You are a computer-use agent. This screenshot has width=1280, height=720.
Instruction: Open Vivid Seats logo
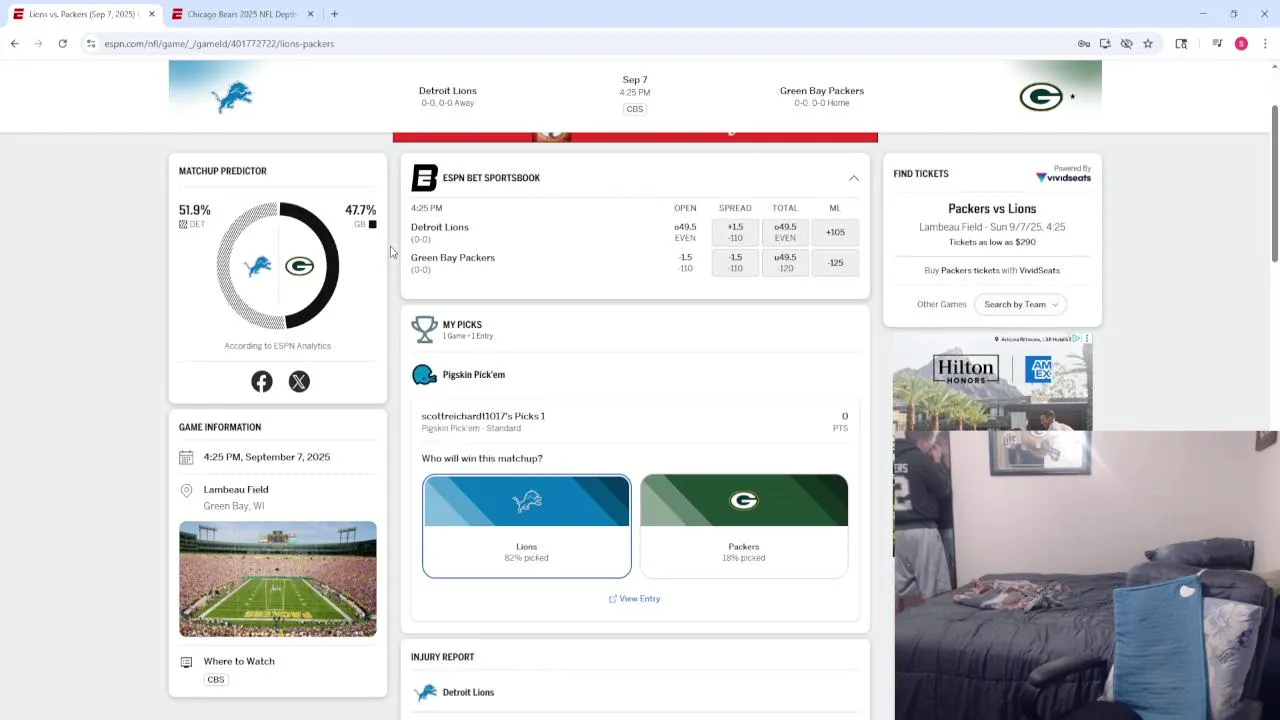tap(1063, 177)
